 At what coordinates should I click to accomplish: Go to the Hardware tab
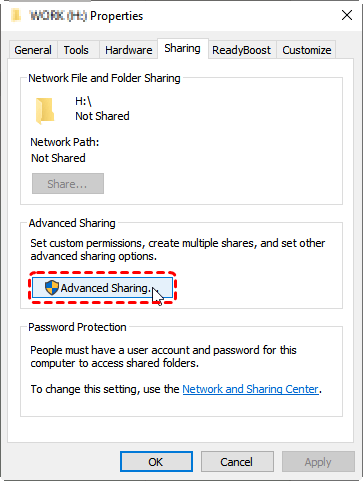pos(129,50)
